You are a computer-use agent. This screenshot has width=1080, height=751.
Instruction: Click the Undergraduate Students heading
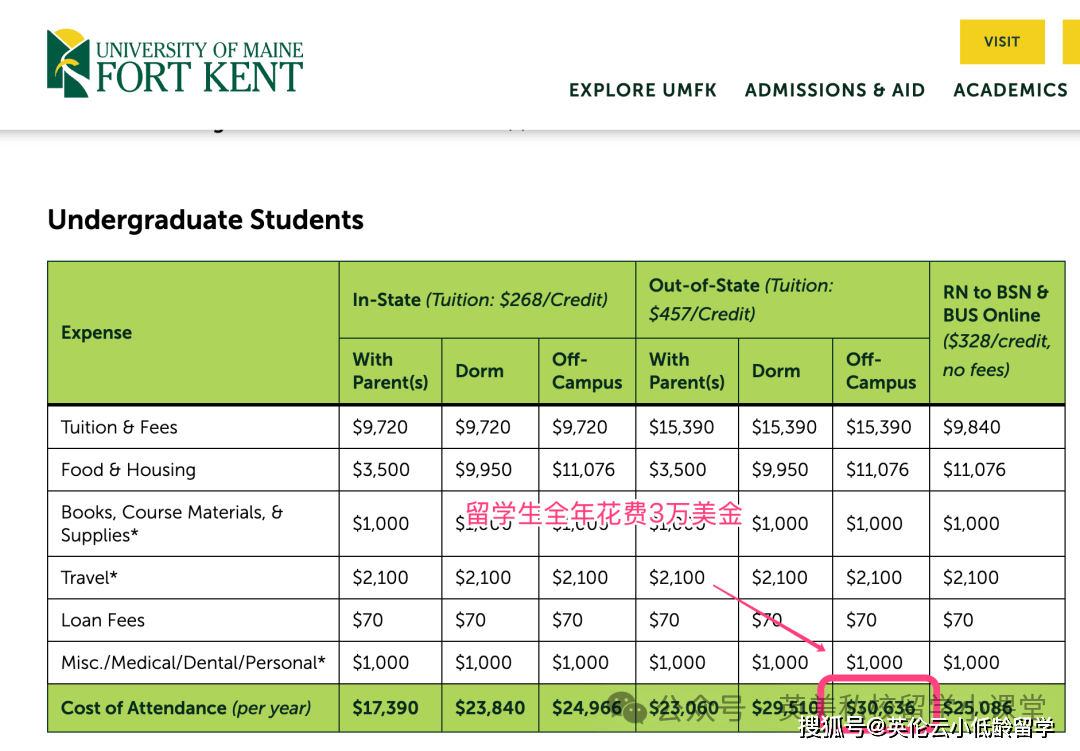point(205,220)
